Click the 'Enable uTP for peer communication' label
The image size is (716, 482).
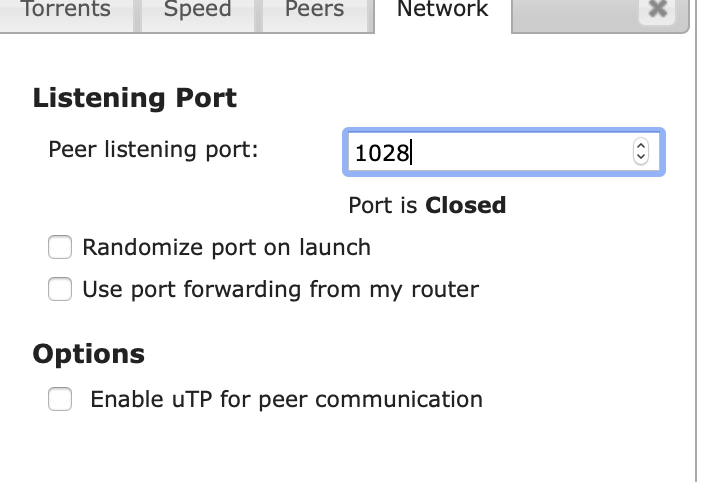tap(286, 400)
